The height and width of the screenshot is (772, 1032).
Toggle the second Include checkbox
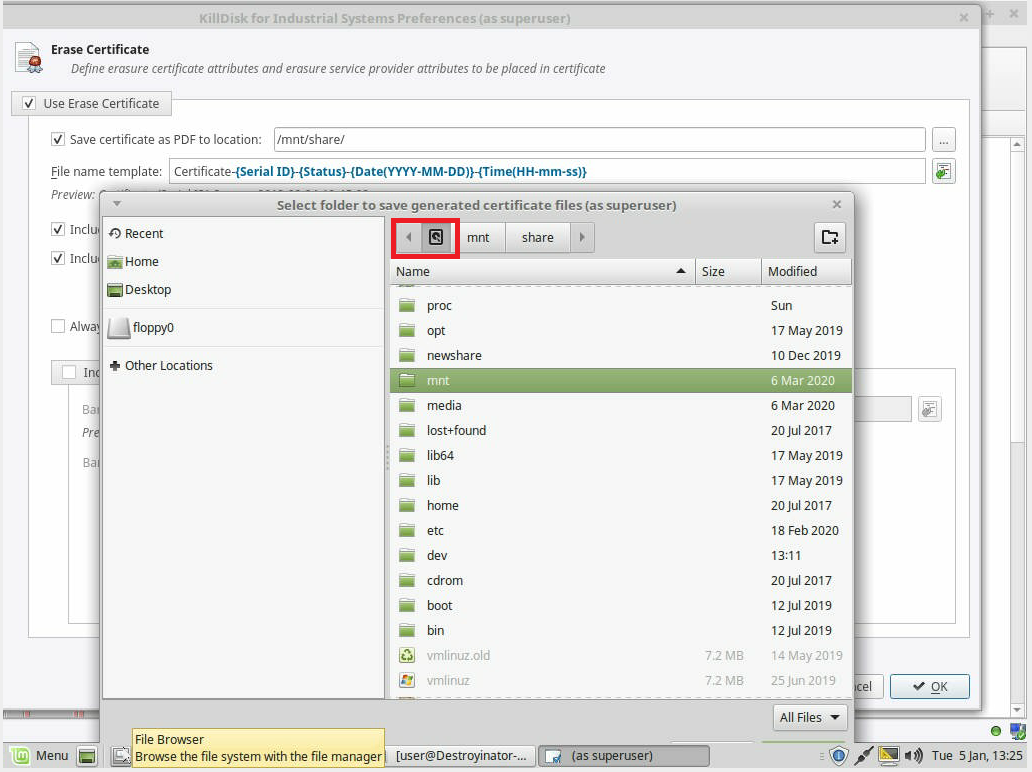pyautogui.click(x=58, y=258)
